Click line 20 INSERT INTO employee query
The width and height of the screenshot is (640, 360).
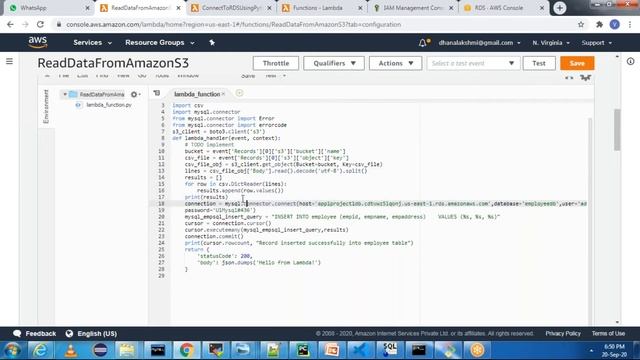(342, 217)
